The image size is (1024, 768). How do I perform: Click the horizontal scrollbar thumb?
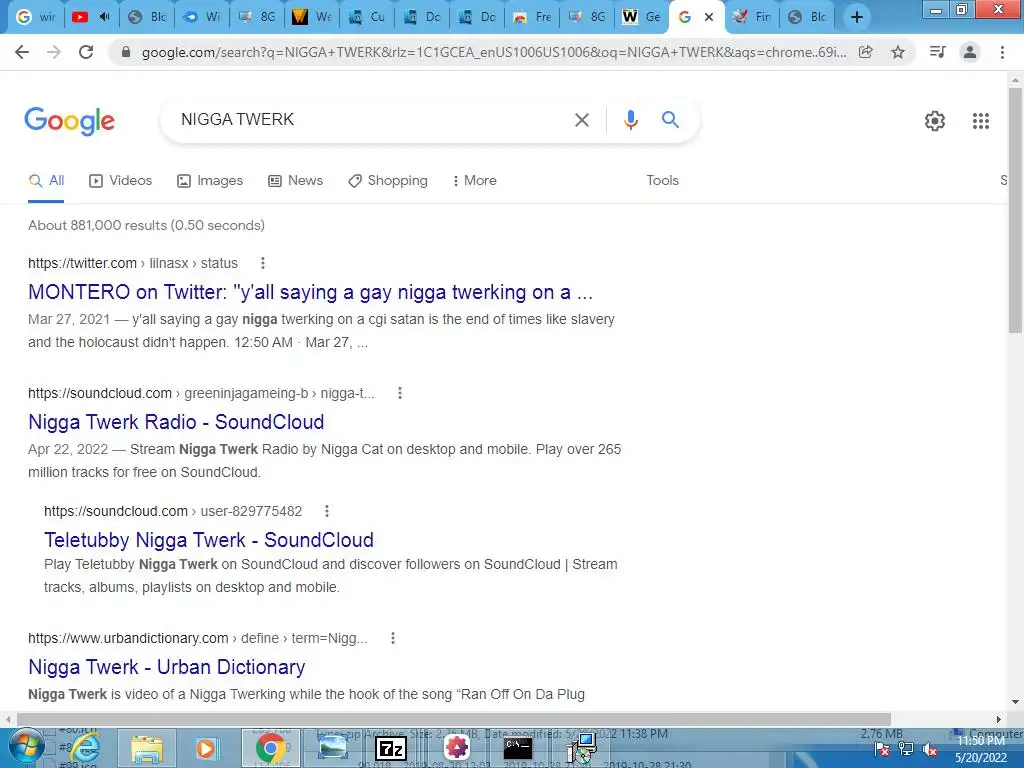[454, 719]
